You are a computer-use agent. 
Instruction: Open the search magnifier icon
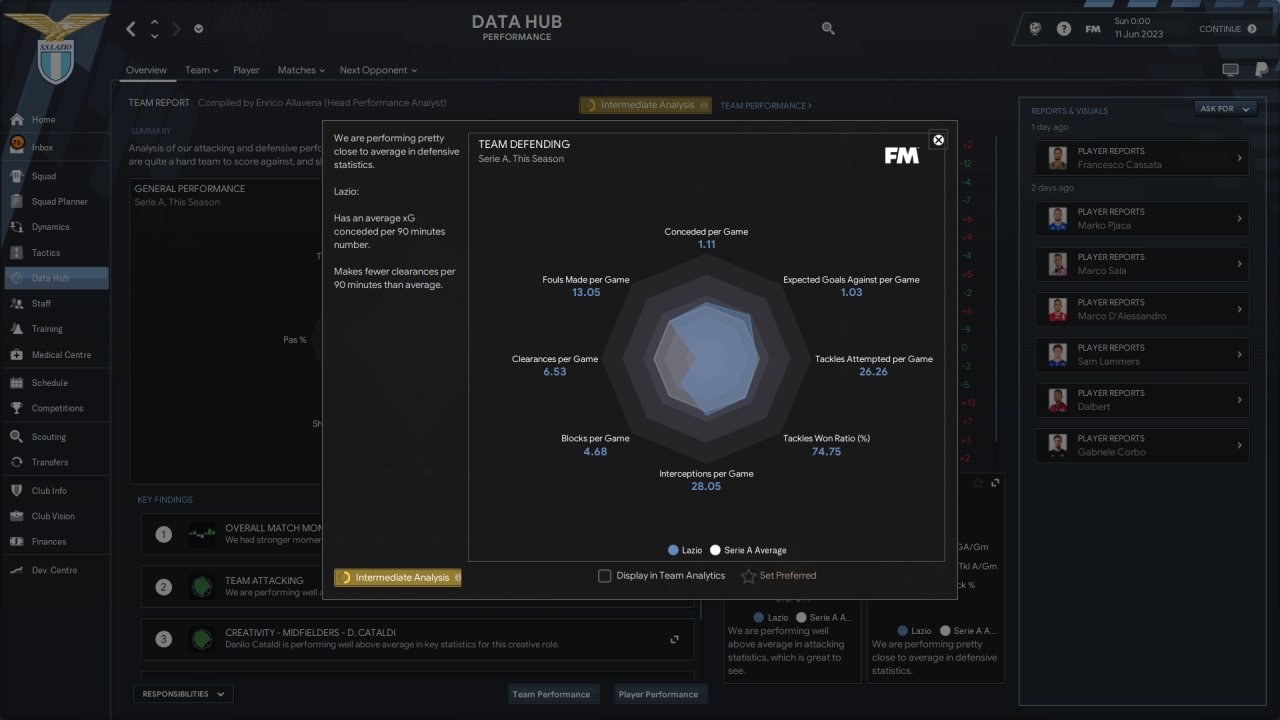828,29
